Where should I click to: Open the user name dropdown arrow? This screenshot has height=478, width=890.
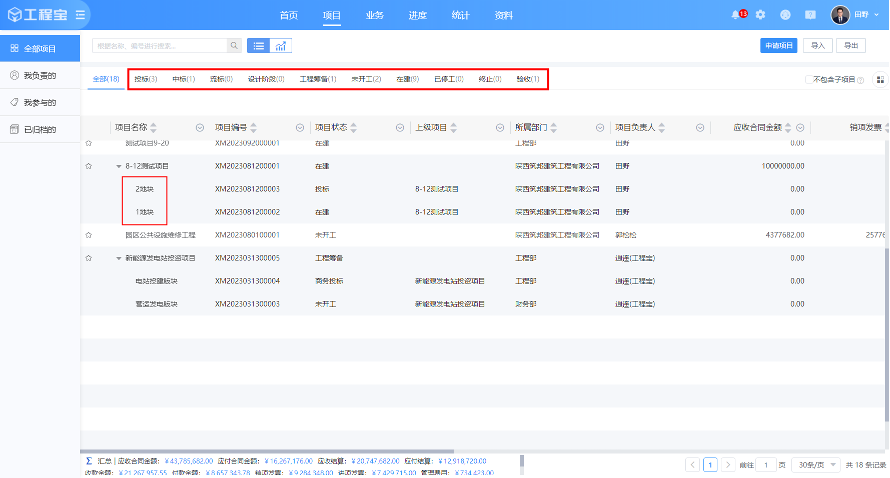click(x=877, y=15)
